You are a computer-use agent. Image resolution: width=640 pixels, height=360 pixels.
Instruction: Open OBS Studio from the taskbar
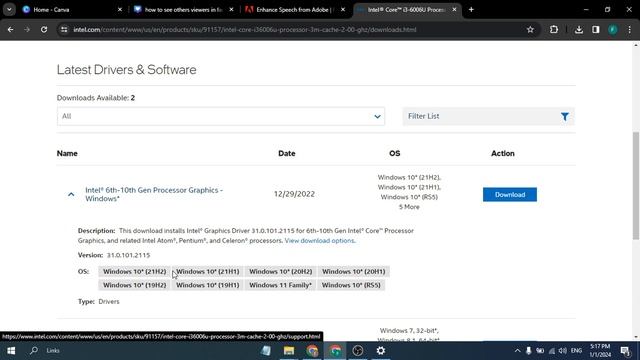(358, 351)
